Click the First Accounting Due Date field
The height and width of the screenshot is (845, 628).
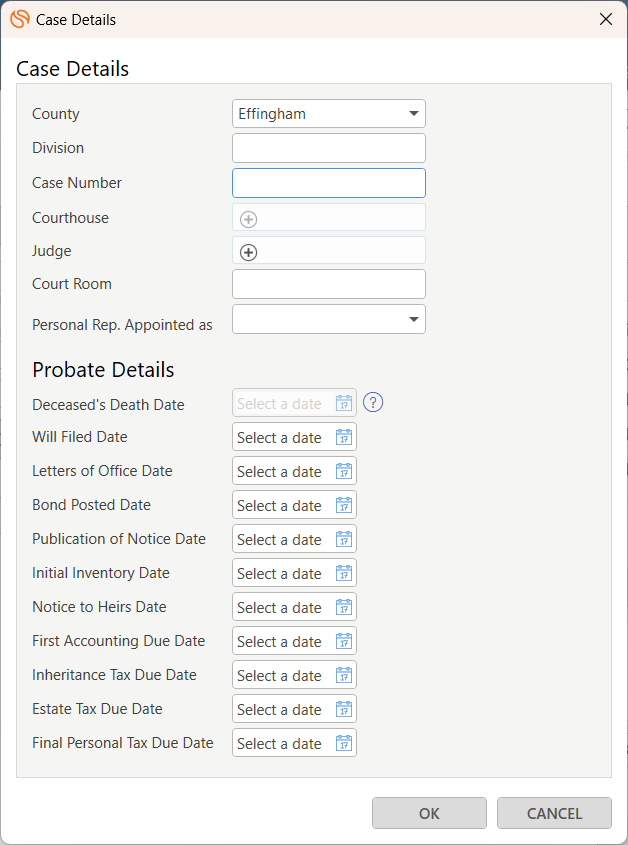click(294, 641)
